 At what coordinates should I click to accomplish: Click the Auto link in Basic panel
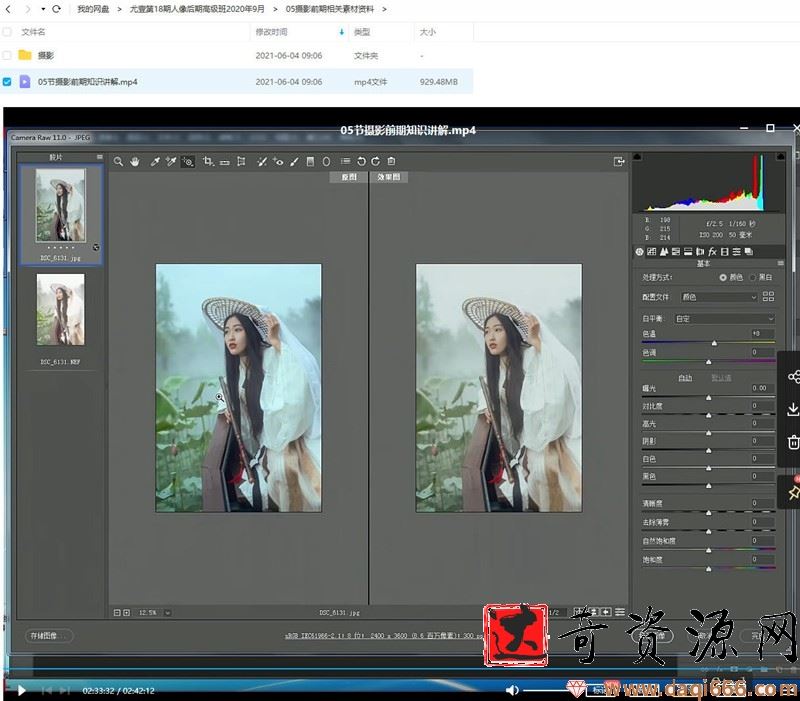tap(685, 378)
